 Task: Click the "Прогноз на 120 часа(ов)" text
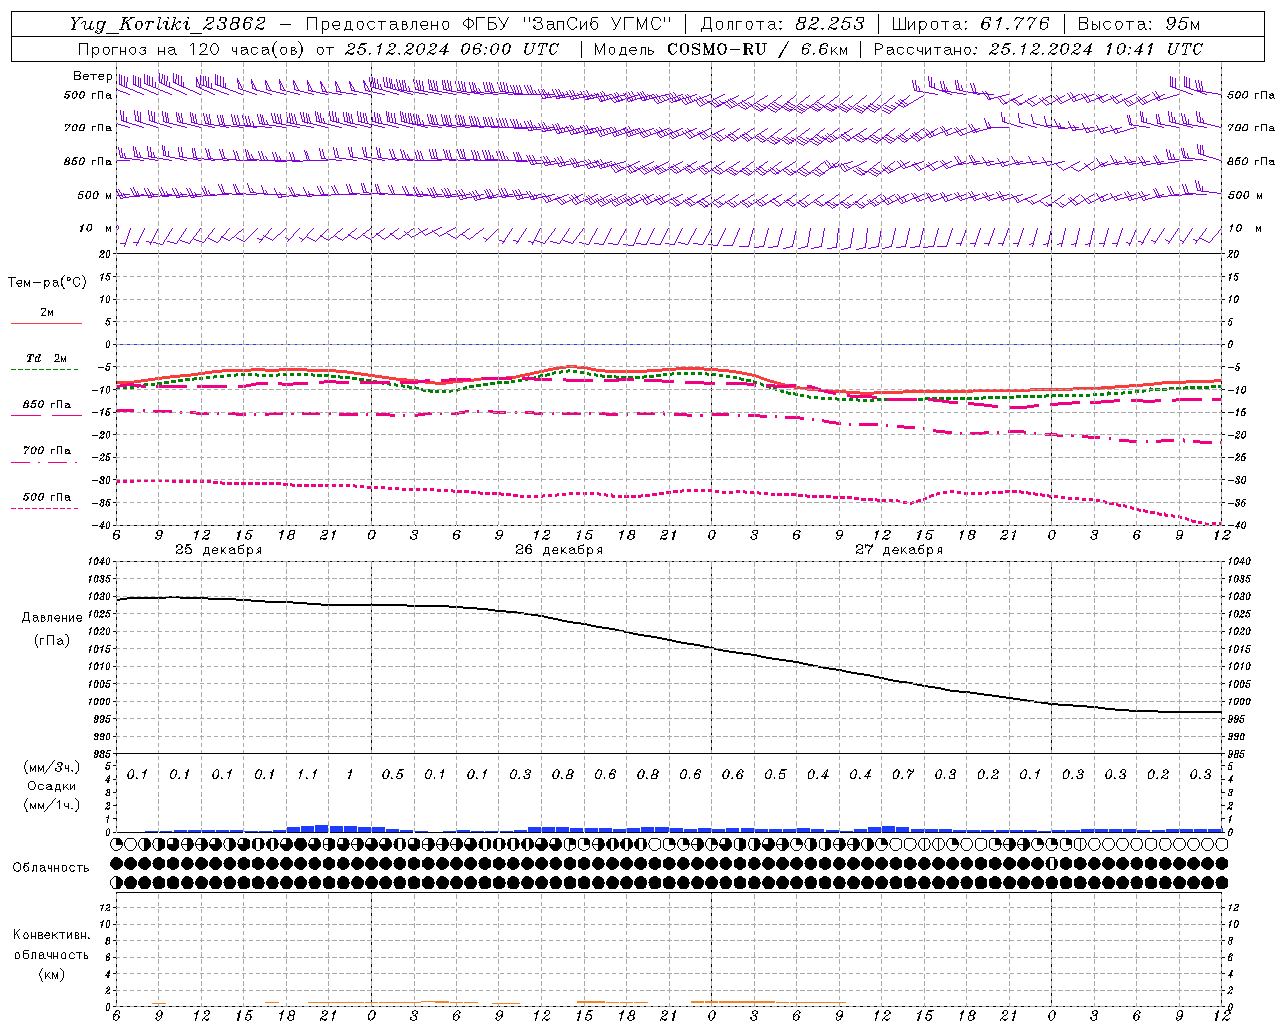click(x=192, y=49)
